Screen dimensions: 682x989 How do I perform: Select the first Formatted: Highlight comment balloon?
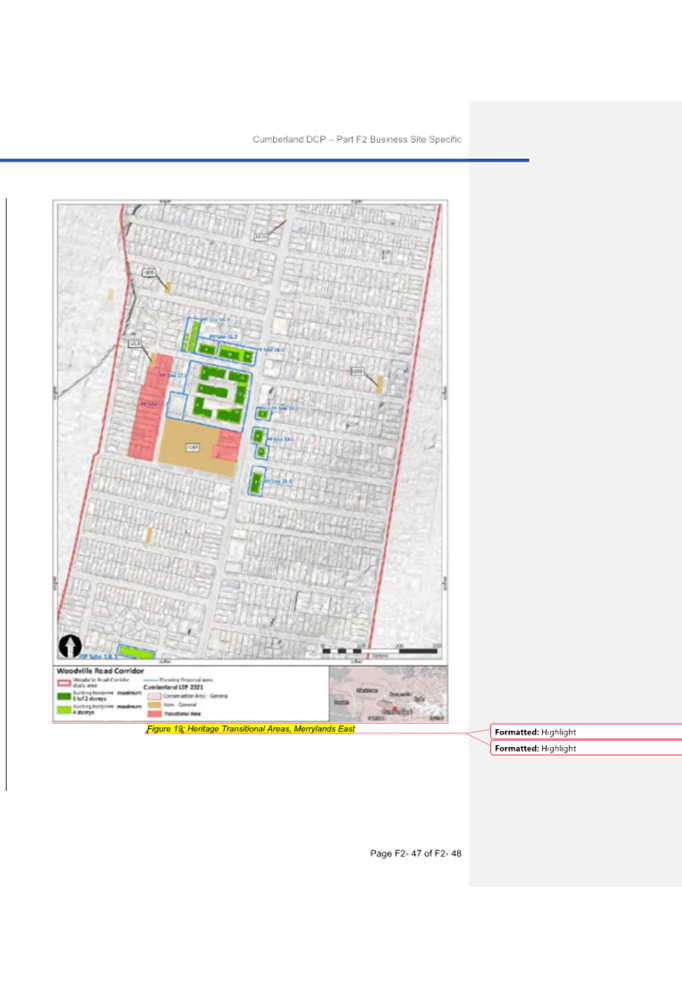(586, 732)
